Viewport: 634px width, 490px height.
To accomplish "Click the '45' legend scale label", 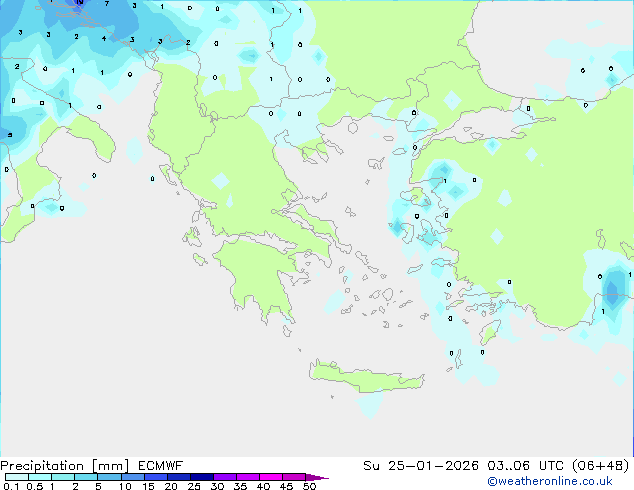I will [286, 486].
